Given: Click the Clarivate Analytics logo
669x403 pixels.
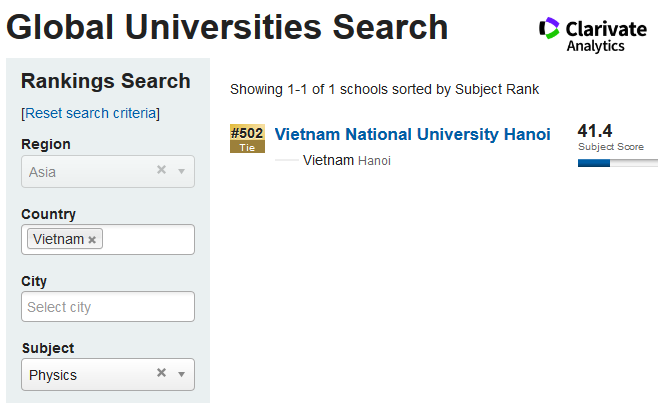Looking at the screenshot, I should 592,35.
